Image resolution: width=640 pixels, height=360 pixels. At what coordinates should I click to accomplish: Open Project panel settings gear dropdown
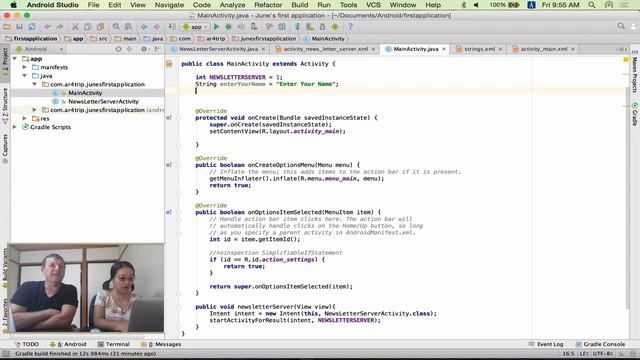[x=144, y=49]
